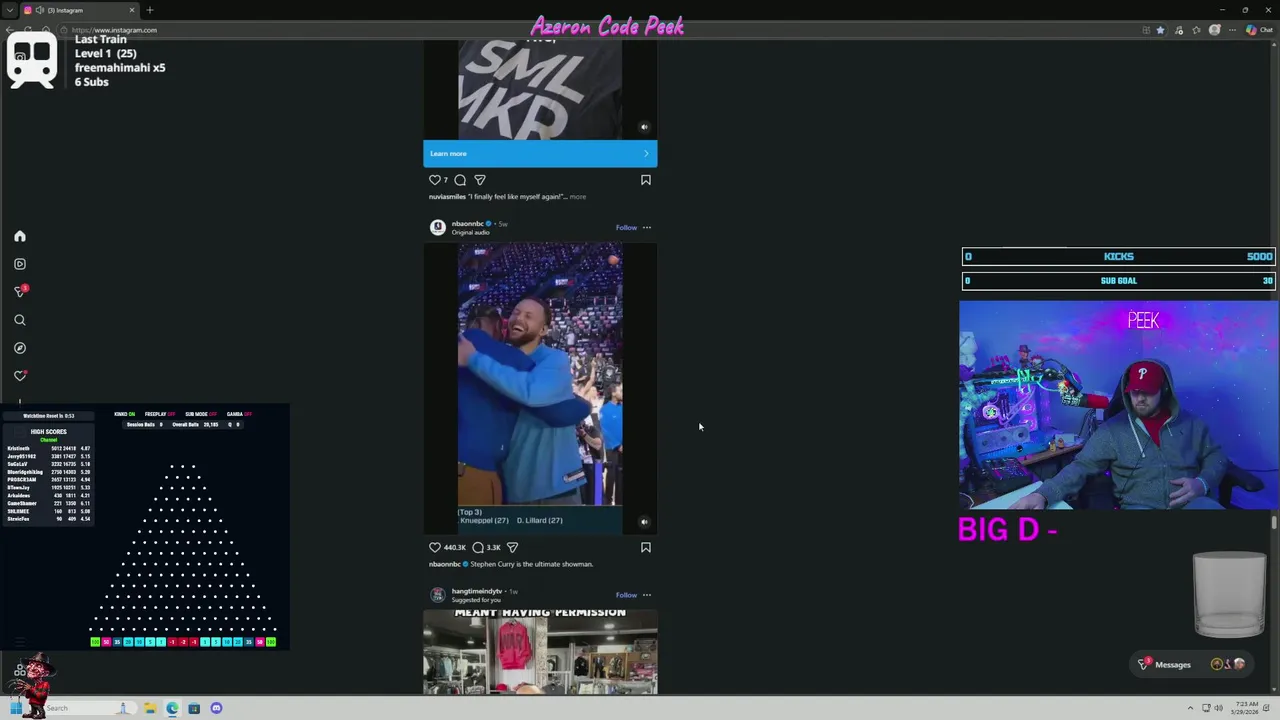
Task: Click original audio under nbaonnbc
Action: pos(471,232)
